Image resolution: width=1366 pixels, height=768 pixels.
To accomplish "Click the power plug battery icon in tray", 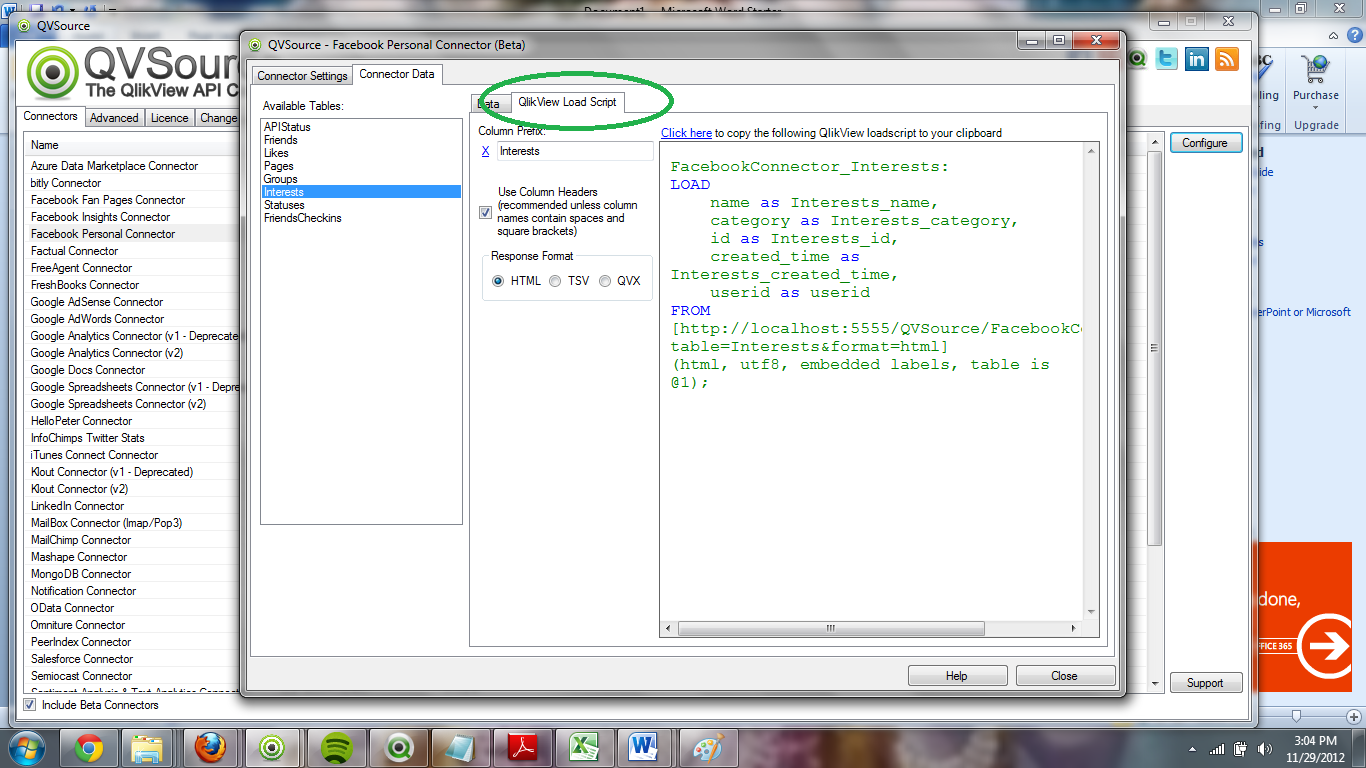I will tap(1241, 748).
